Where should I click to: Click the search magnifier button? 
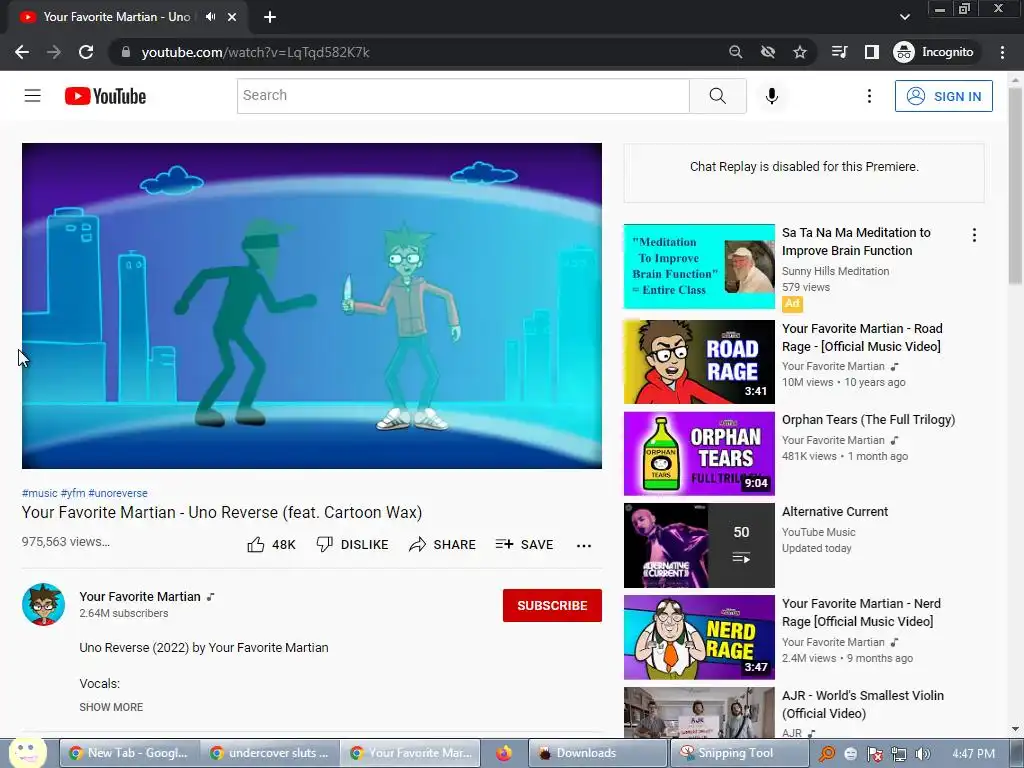tap(718, 96)
